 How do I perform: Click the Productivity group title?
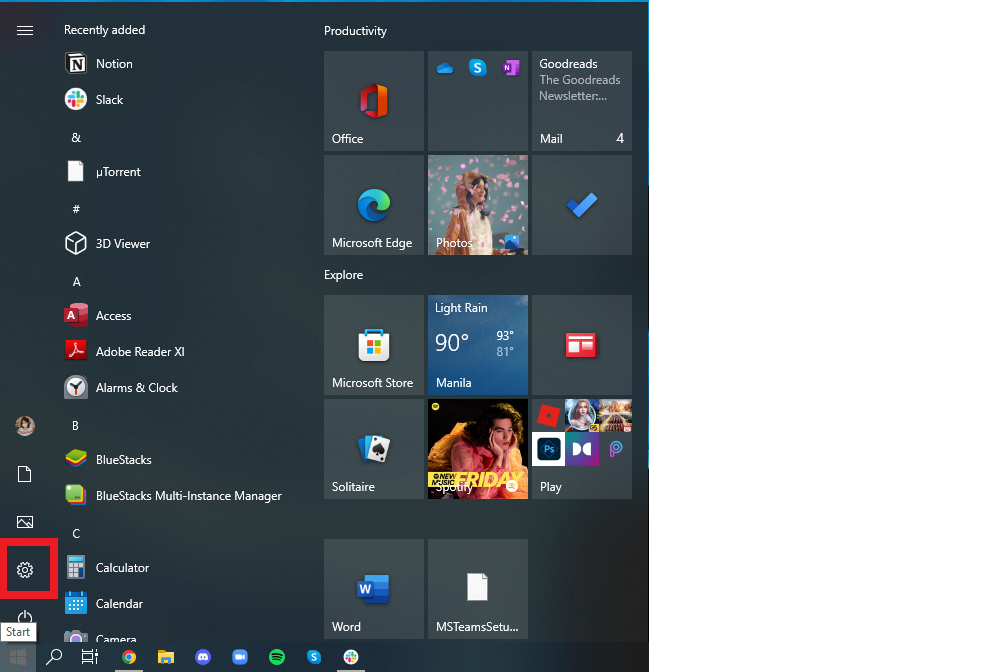tap(355, 31)
